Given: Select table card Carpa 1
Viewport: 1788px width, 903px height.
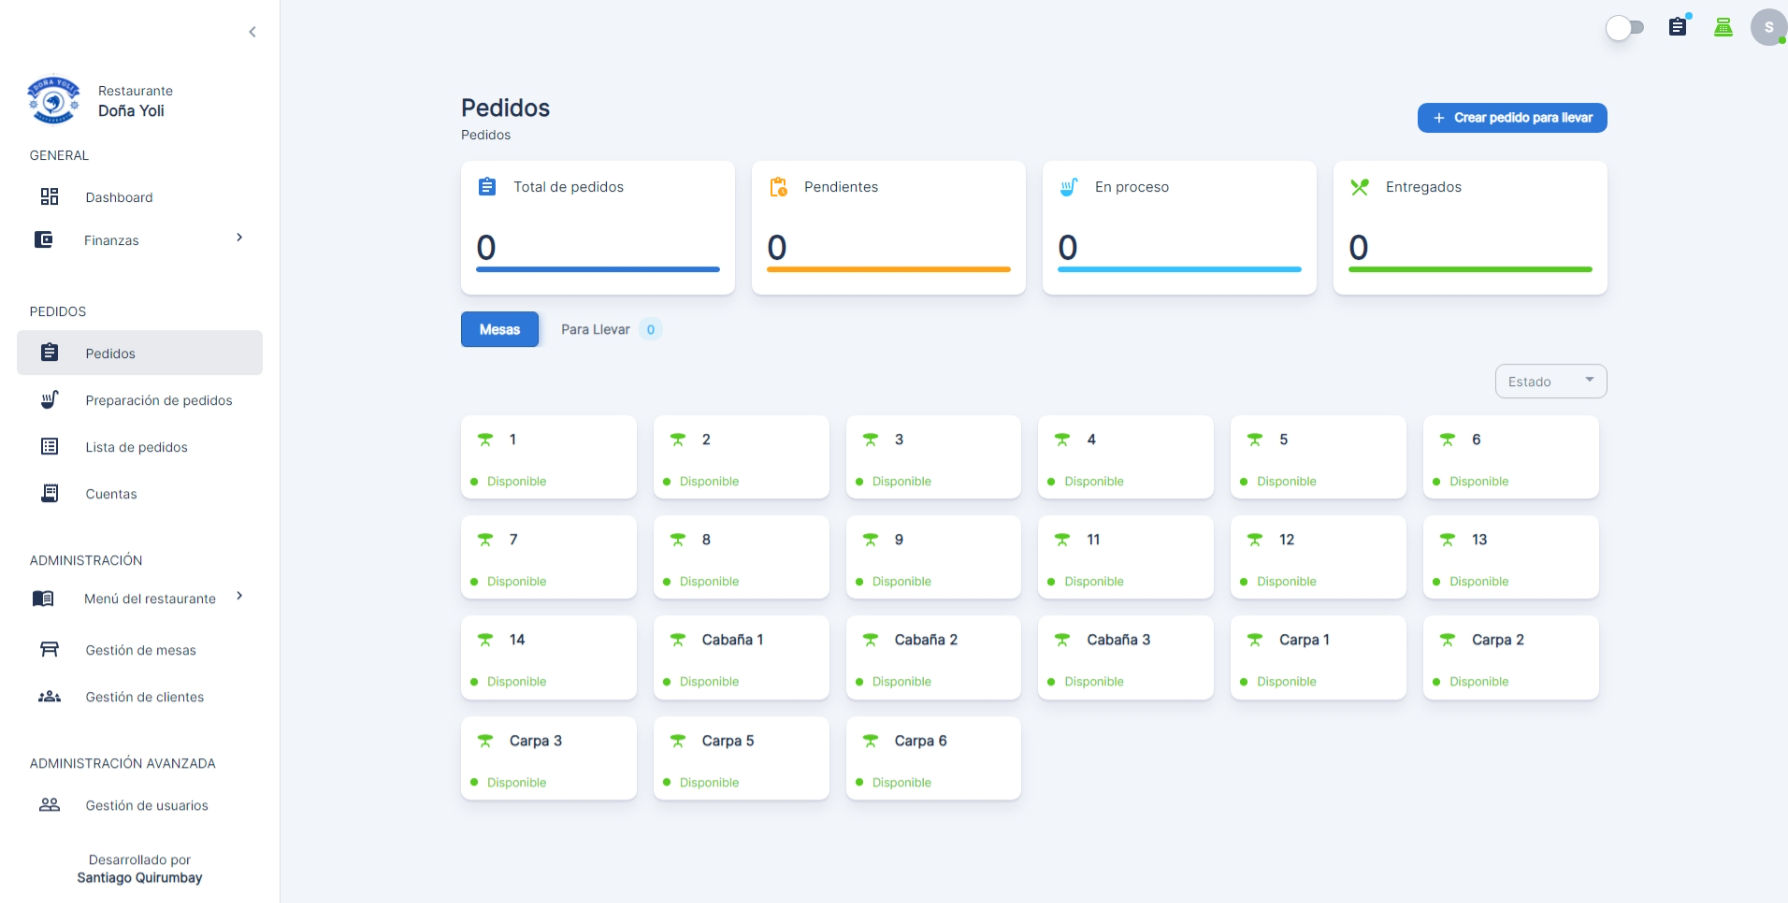Looking at the screenshot, I should click(x=1318, y=657).
